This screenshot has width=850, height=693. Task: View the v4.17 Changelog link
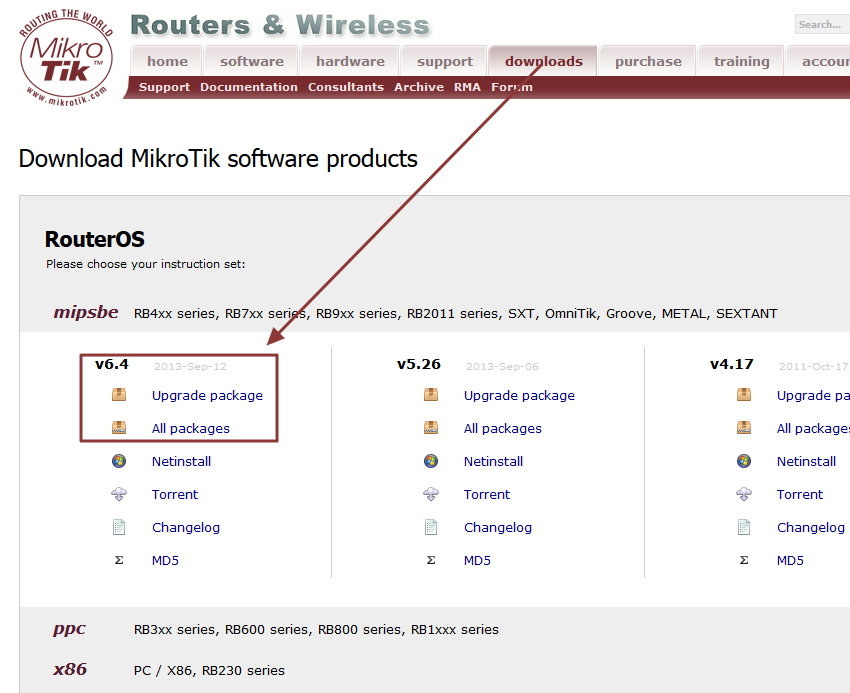pos(810,528)
